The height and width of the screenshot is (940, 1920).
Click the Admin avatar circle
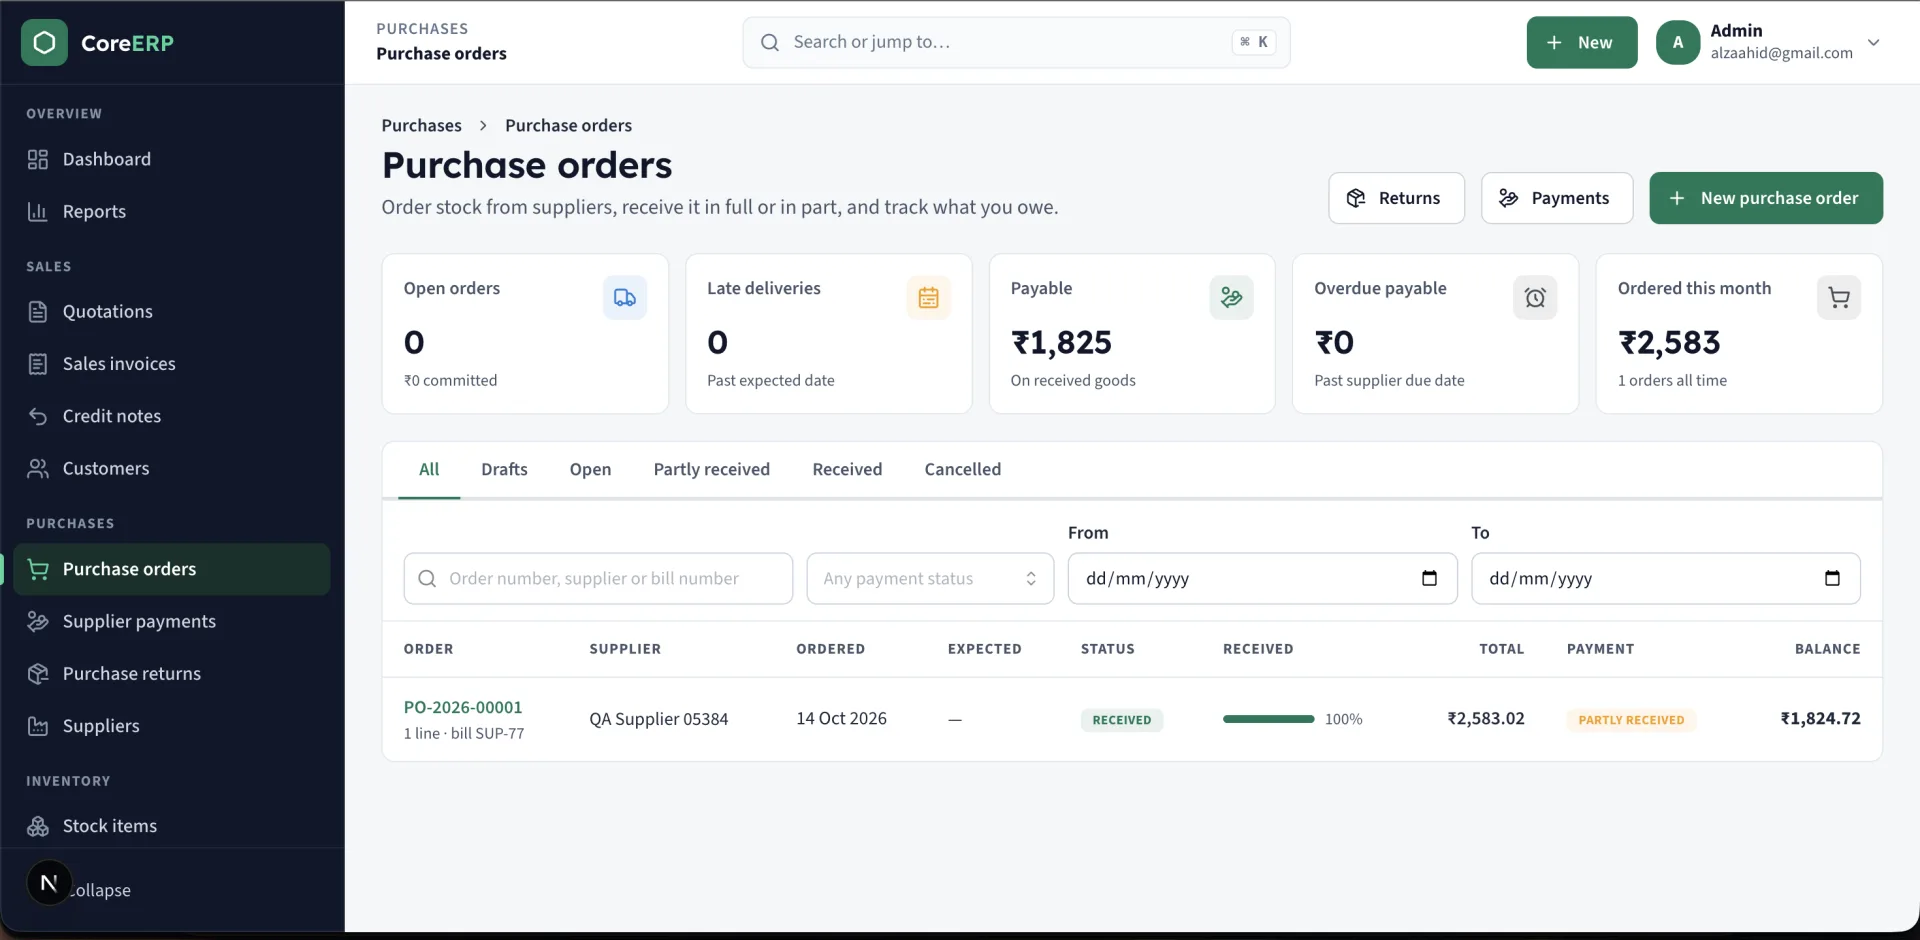click(x=1678, y=42)
